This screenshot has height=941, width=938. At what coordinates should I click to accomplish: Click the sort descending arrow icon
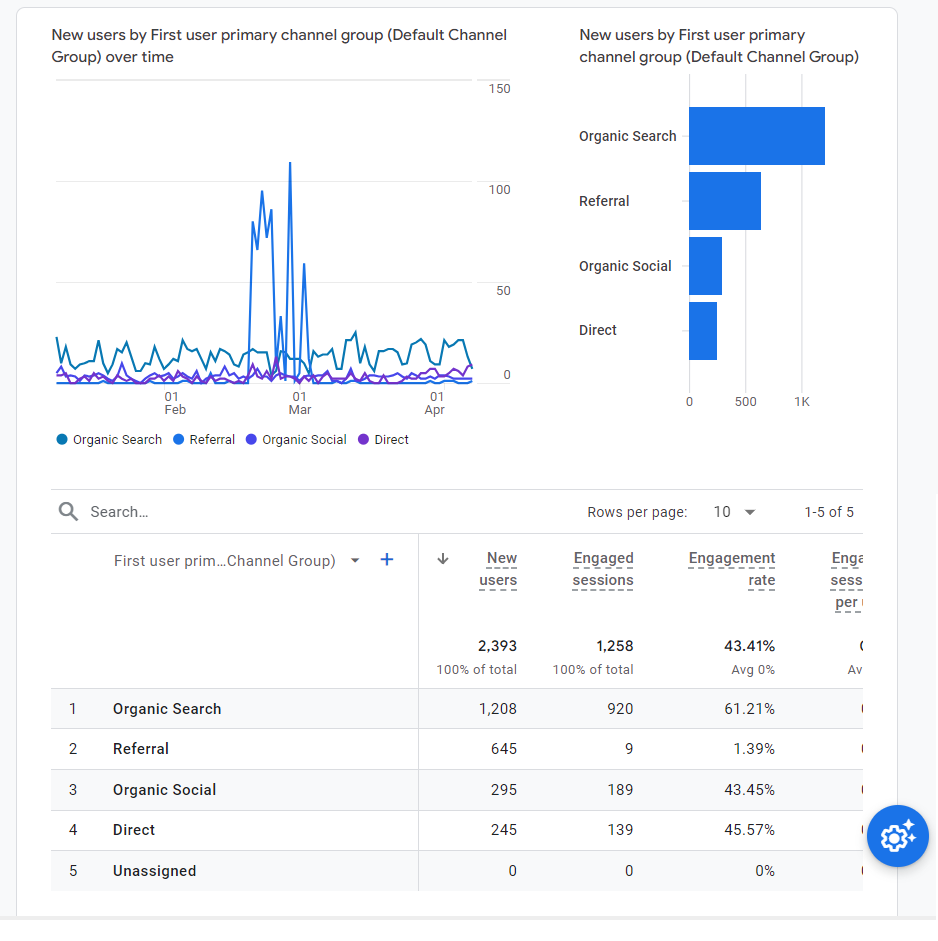coord(443,559)
